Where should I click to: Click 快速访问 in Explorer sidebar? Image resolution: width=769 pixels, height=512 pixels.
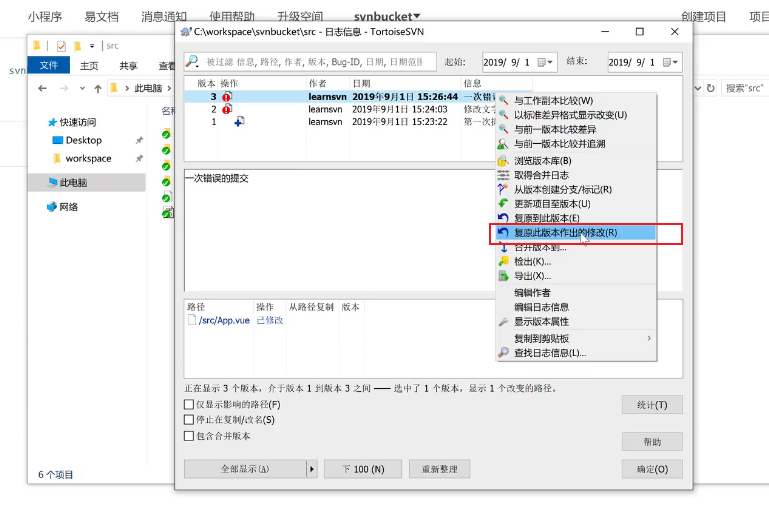tap(77, 122)
